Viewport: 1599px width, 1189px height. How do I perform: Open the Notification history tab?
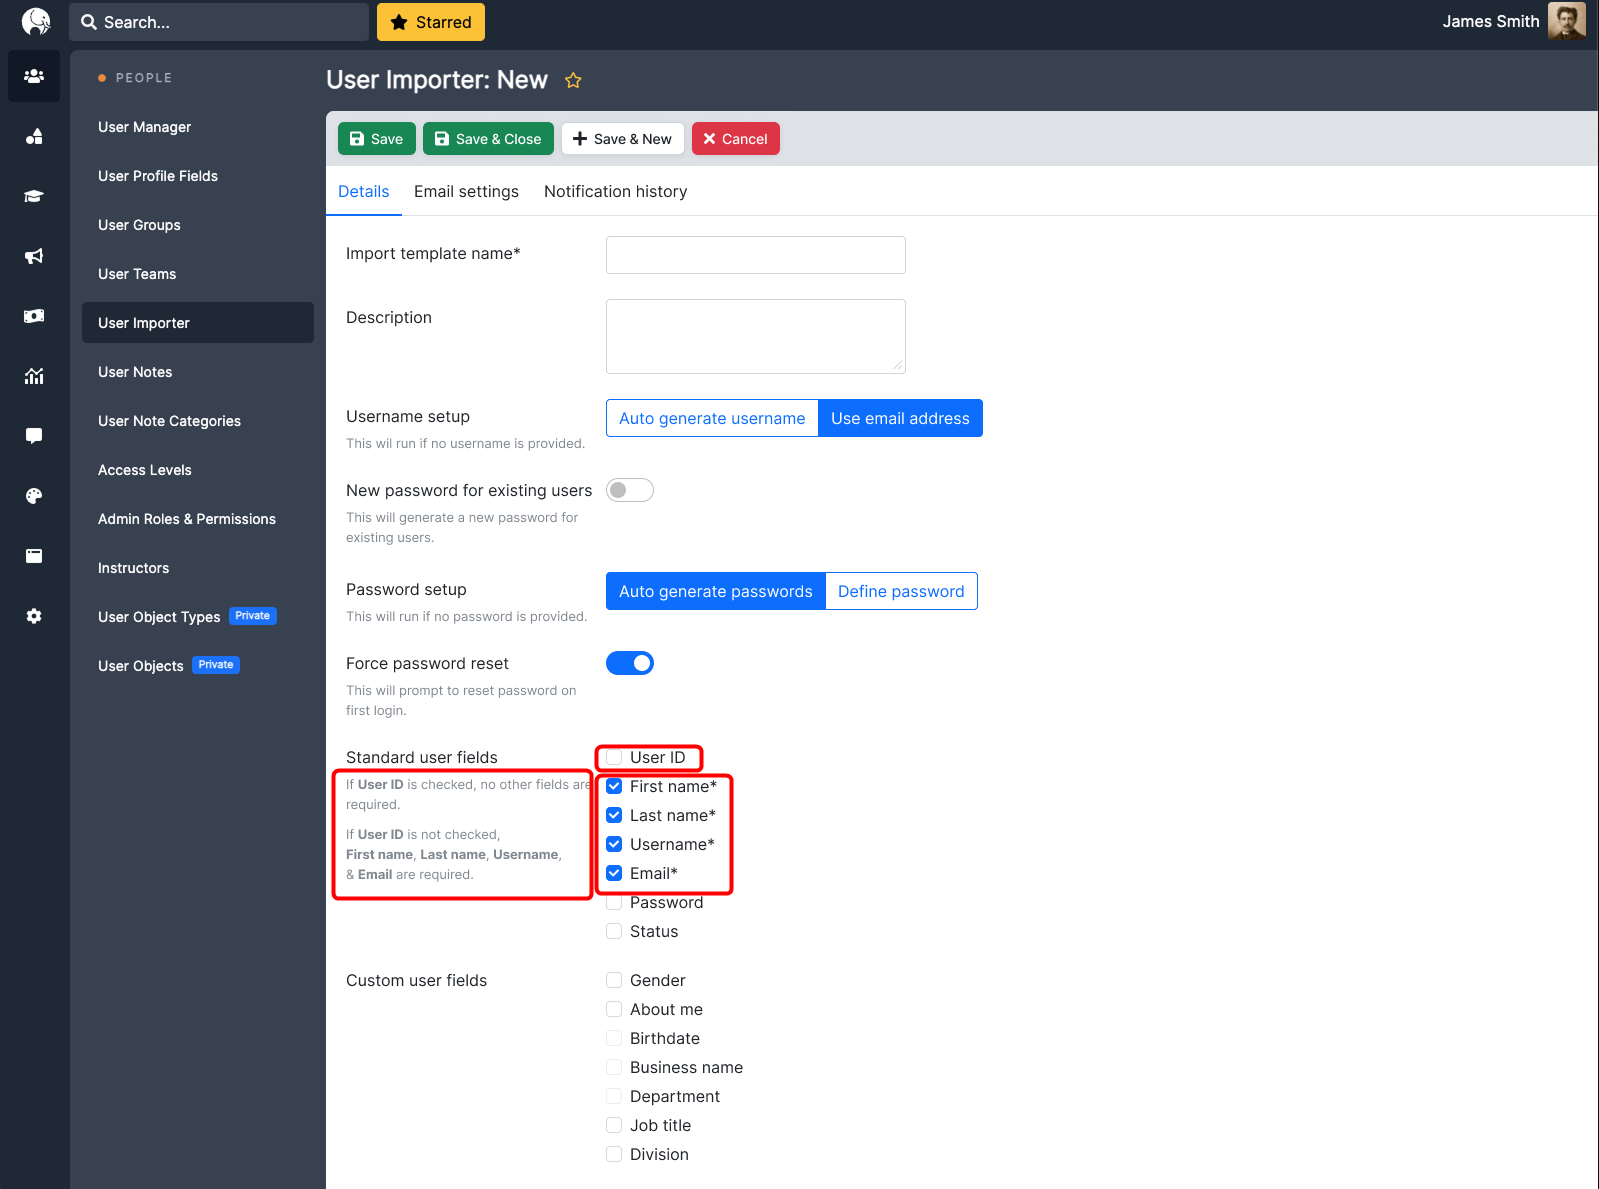(x=615, y=192)
